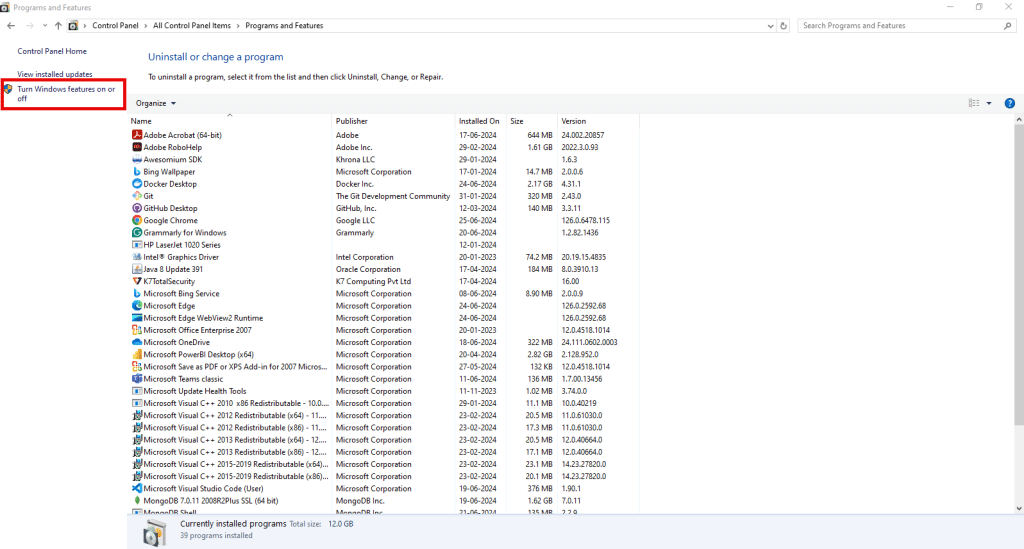Select Microsoft Visual C++ 2010 x86 Redistributable
Image resolution: width=1024 pixels, height=549 pixels.
click(x=384, y=403)
